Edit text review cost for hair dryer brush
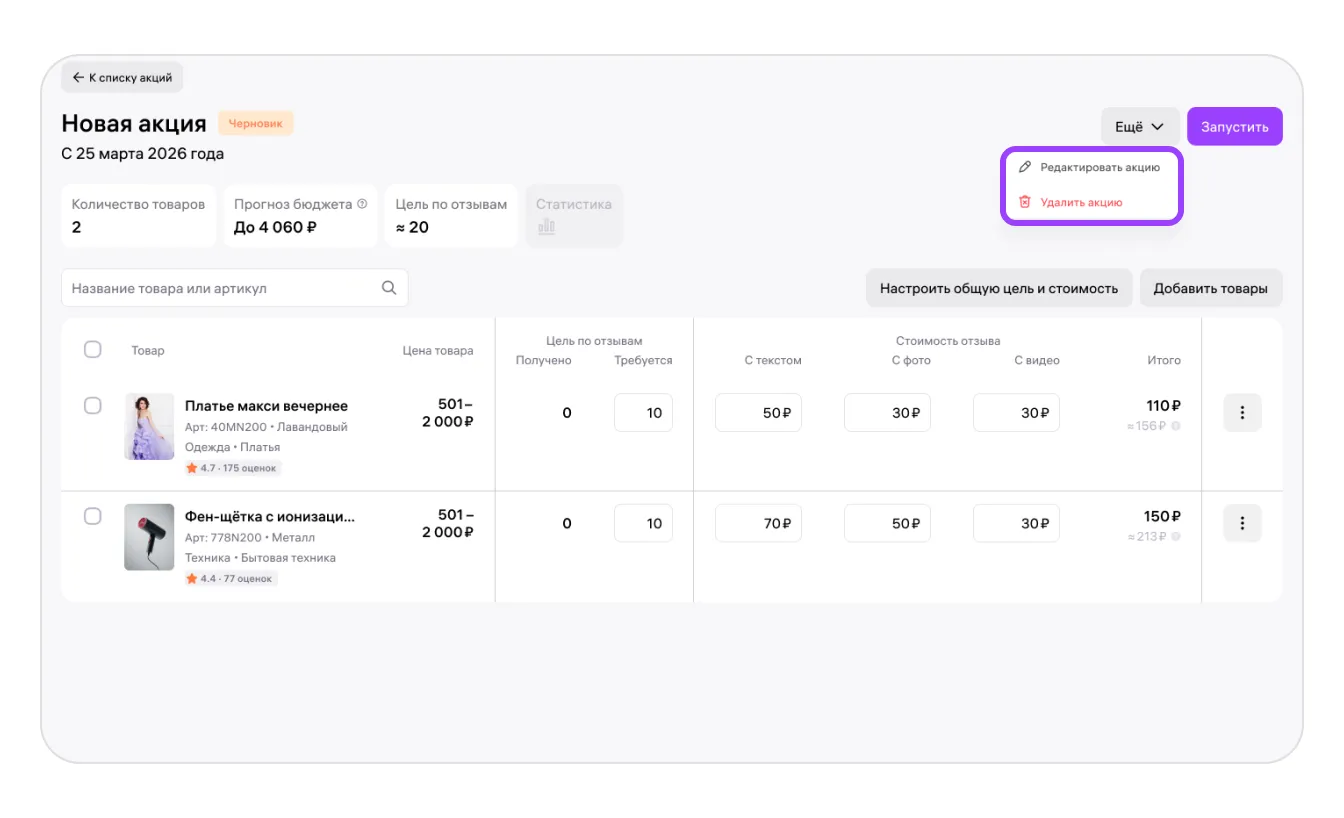 (x=758, y=523)
